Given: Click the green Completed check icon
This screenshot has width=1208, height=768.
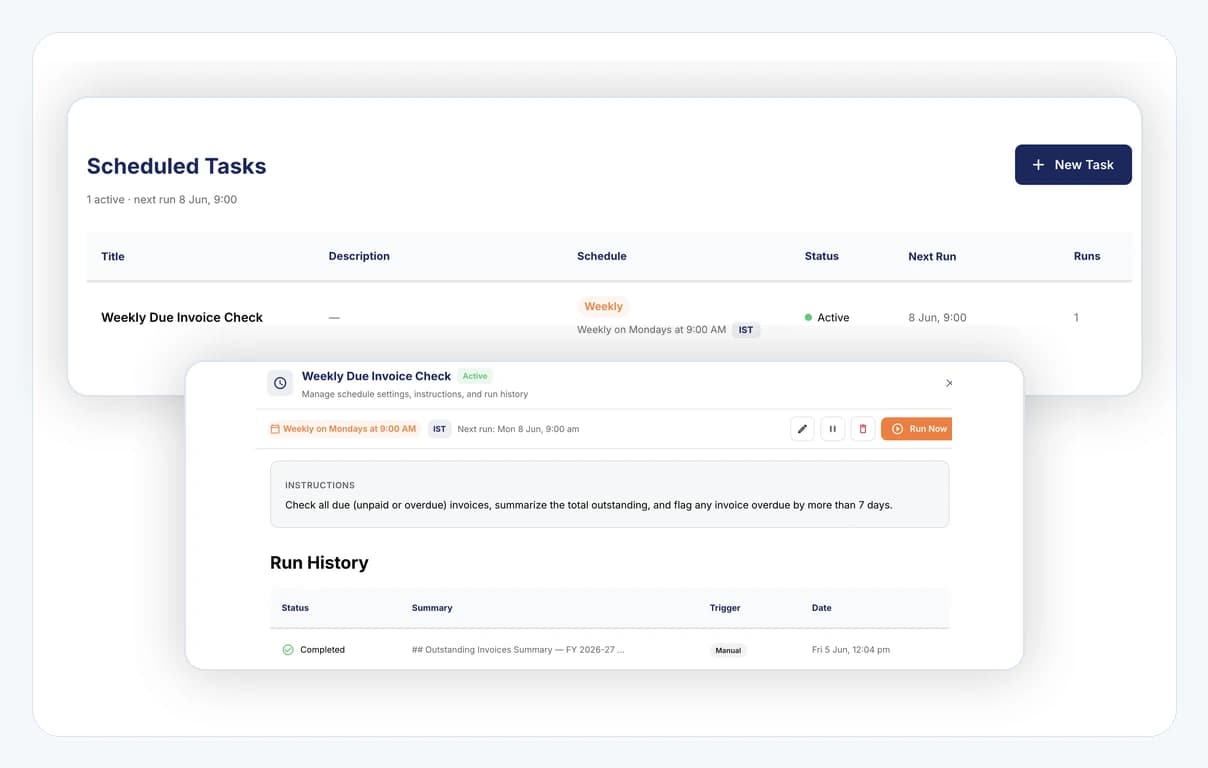Looking at the screenshot, I should pos(288,650).
